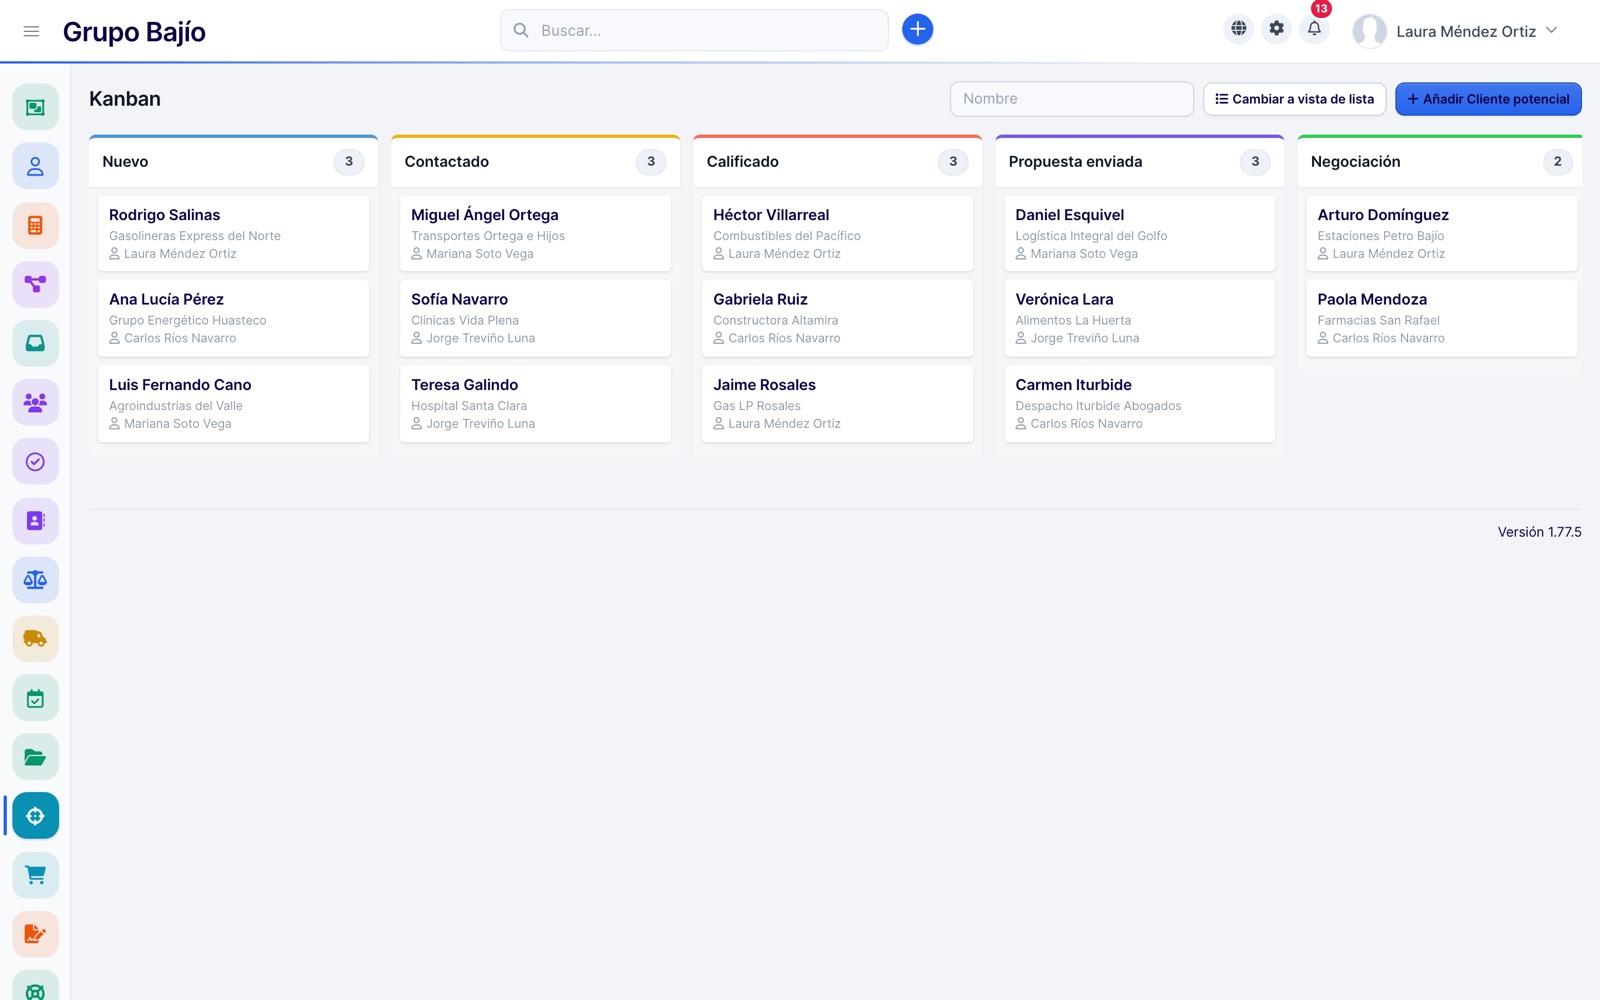The width and height of the screenshot is (1600, 1000).
Task: Open the Arturo Domínguez lead card
Action: click(1441, 233)
